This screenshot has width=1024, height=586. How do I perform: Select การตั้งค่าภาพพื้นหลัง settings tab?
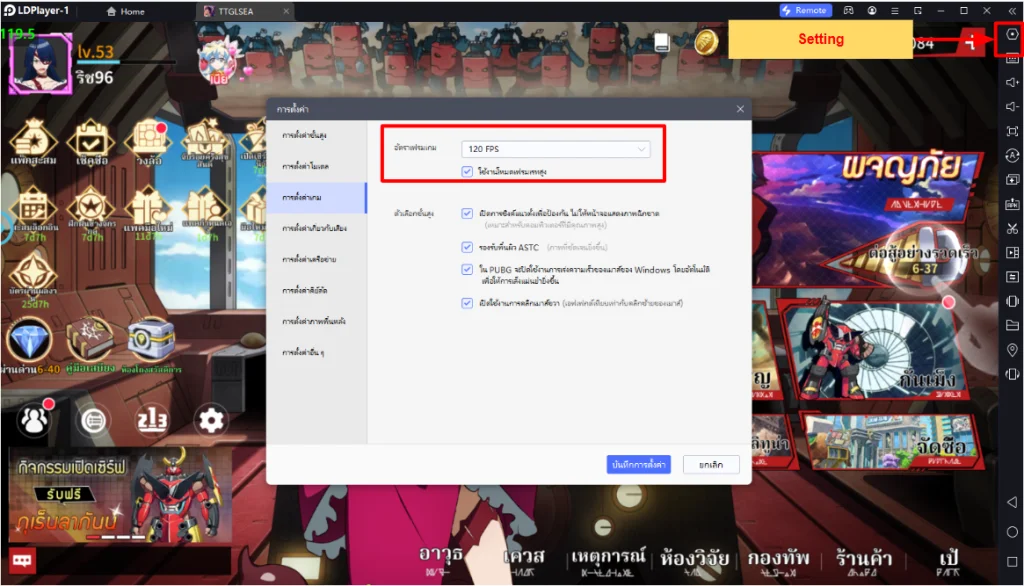click(317, 321)
